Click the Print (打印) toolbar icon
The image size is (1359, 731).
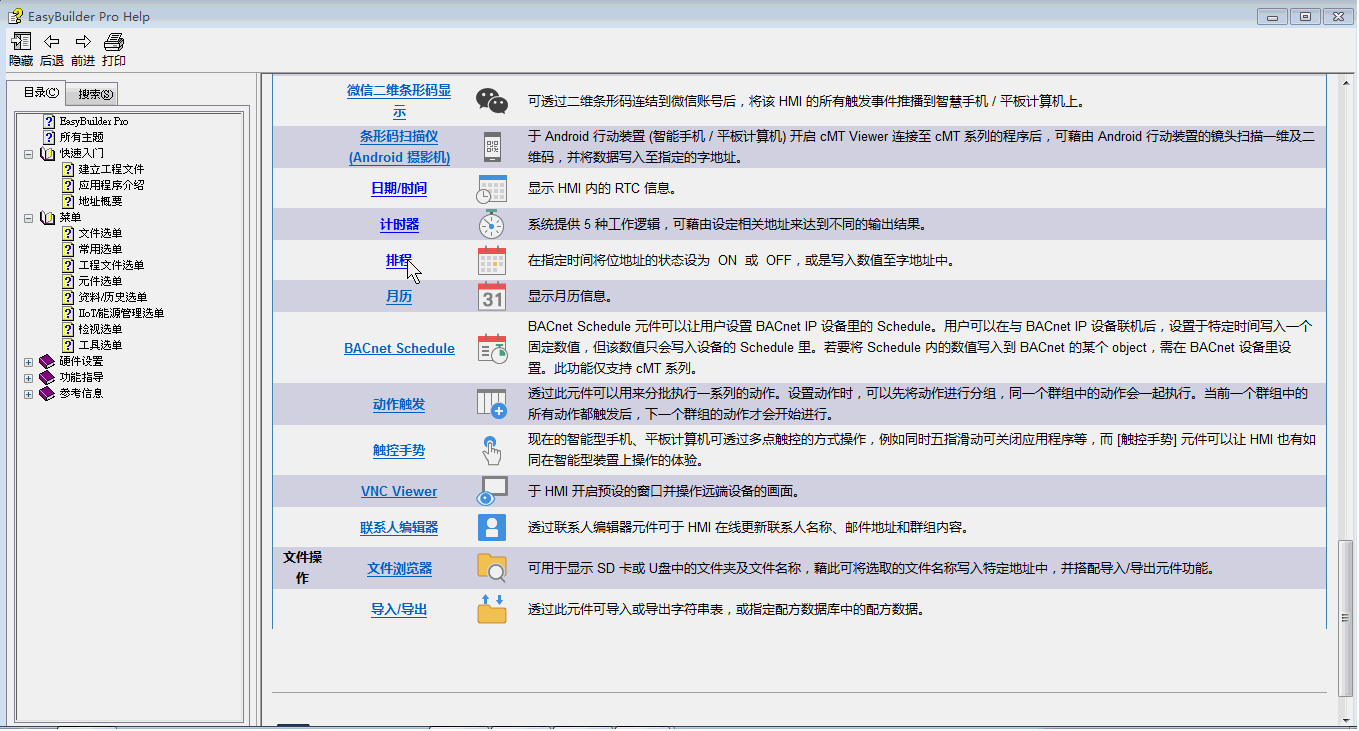coord(114,42)
